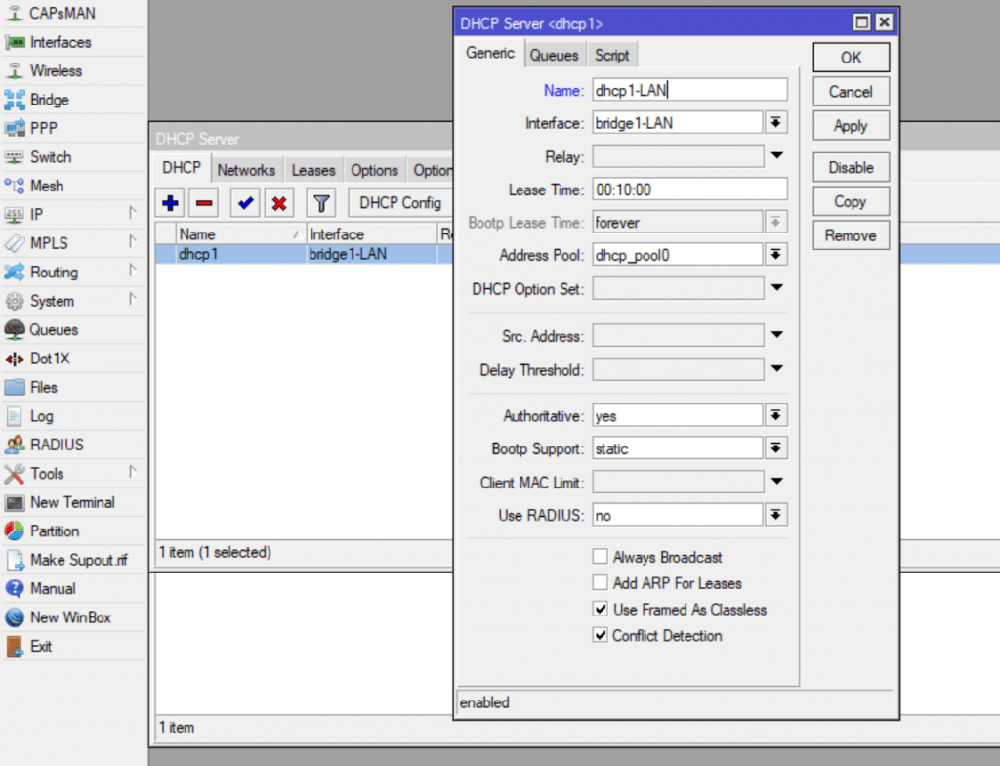This screenshot has height=766, width=1000.
Task: Click into the Lease Time field
Action: 689,189
